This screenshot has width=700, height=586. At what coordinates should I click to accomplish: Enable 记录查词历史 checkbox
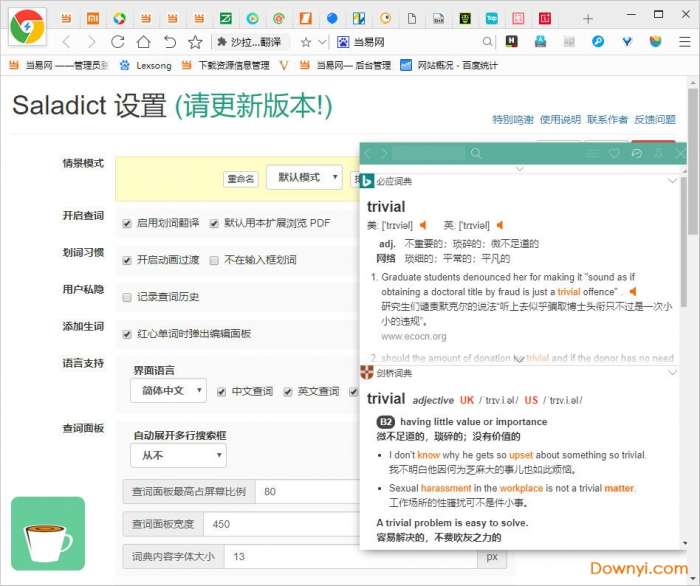(x=127, y=297)
